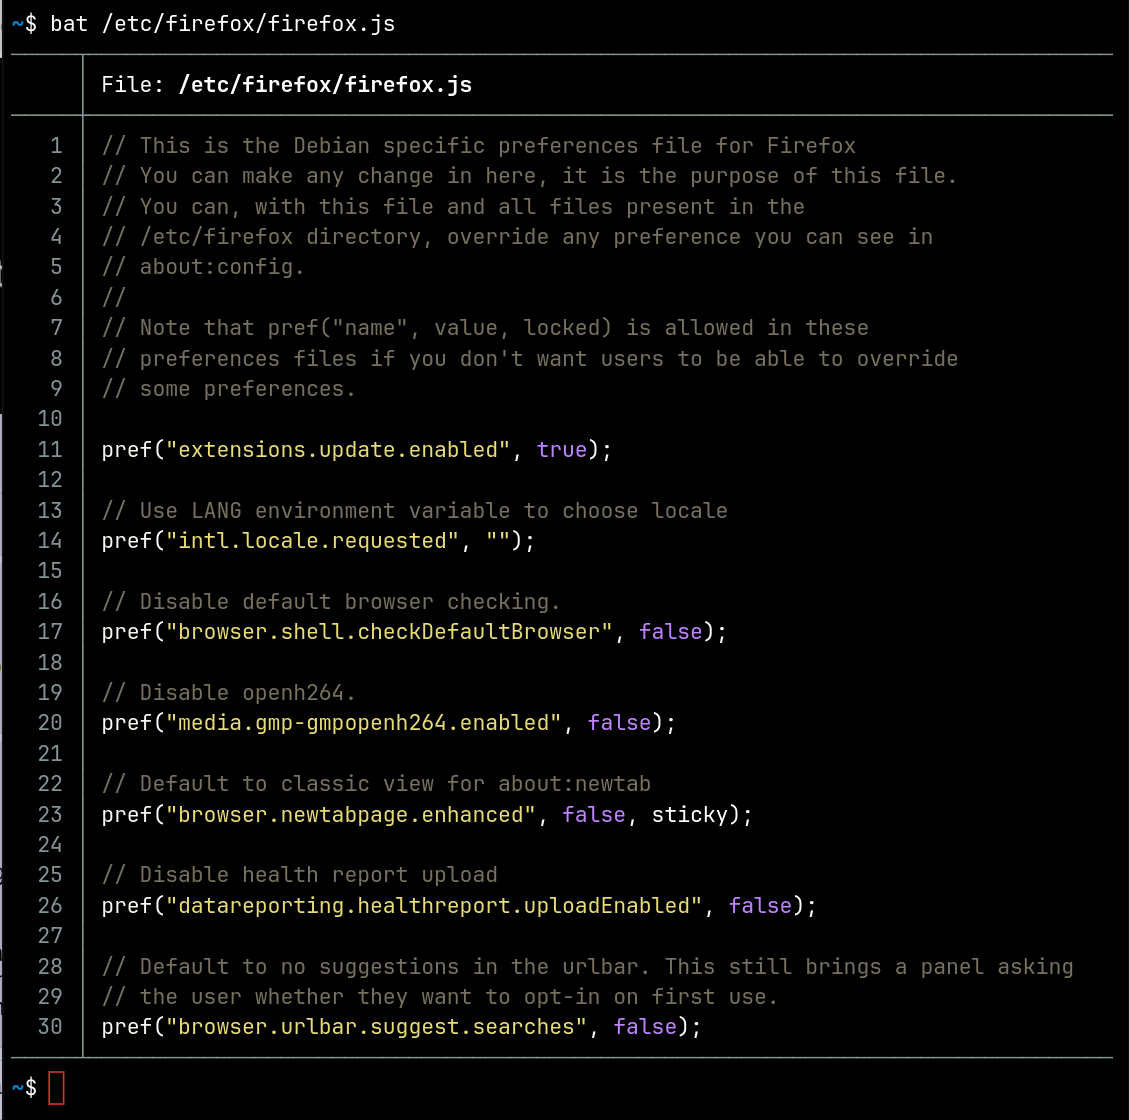The height and width of the screenshot is (1120, 1129).
Task: Click the comment 'some preferences.'
Action: [x=247, y=389]
